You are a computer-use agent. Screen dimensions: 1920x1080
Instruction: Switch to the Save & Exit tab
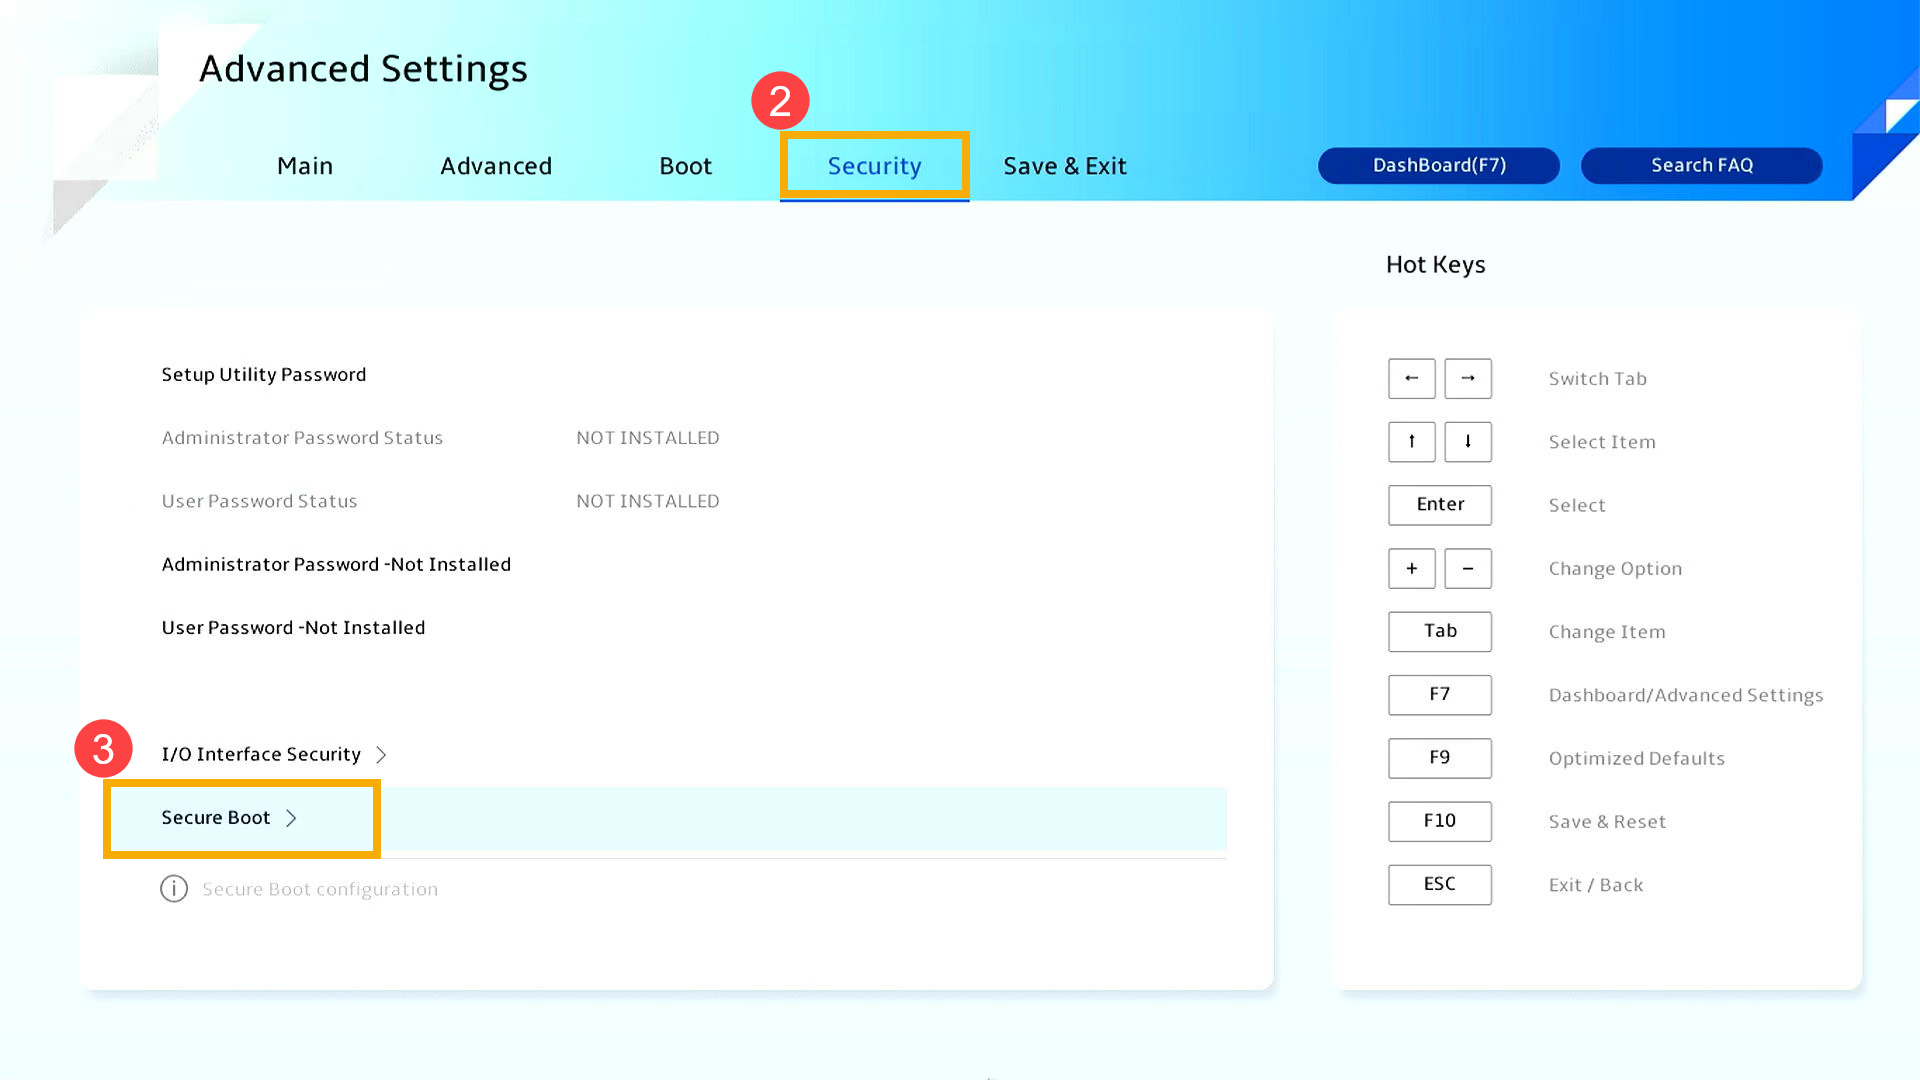(x=1064, y=166)
